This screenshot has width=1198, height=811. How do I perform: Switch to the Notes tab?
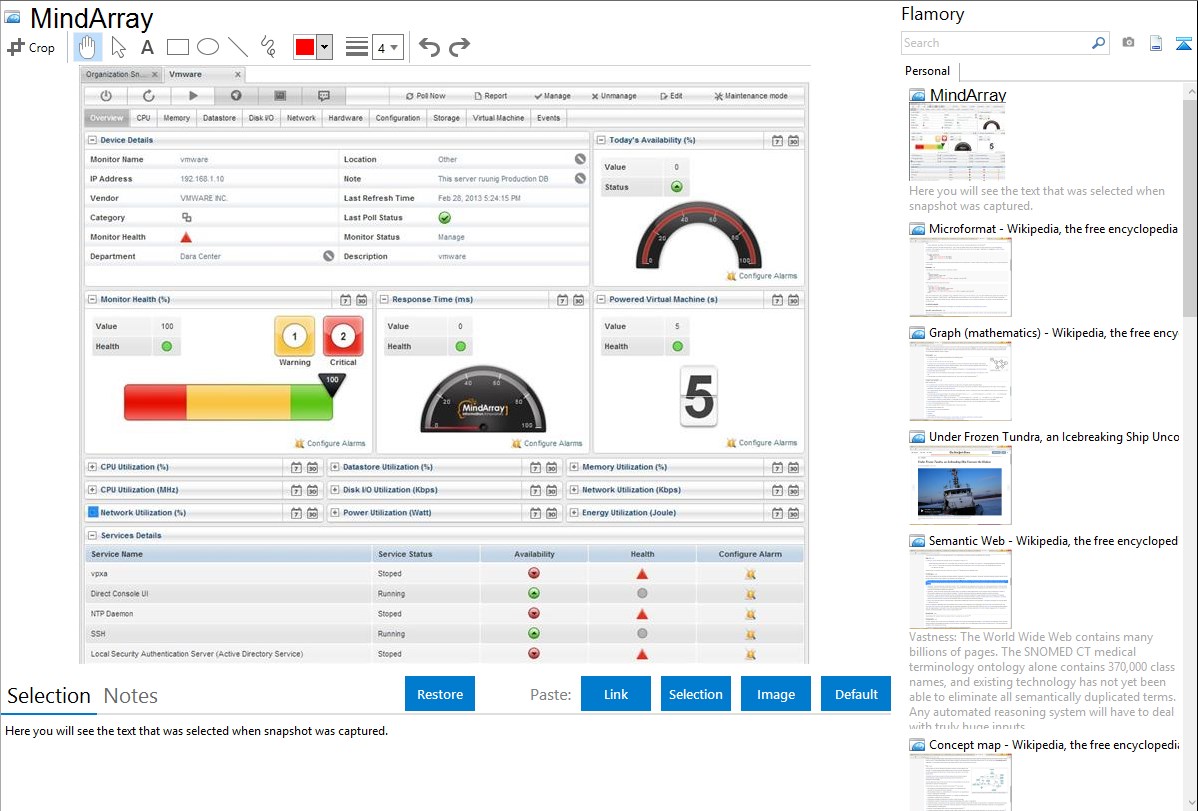click(131, 696)
